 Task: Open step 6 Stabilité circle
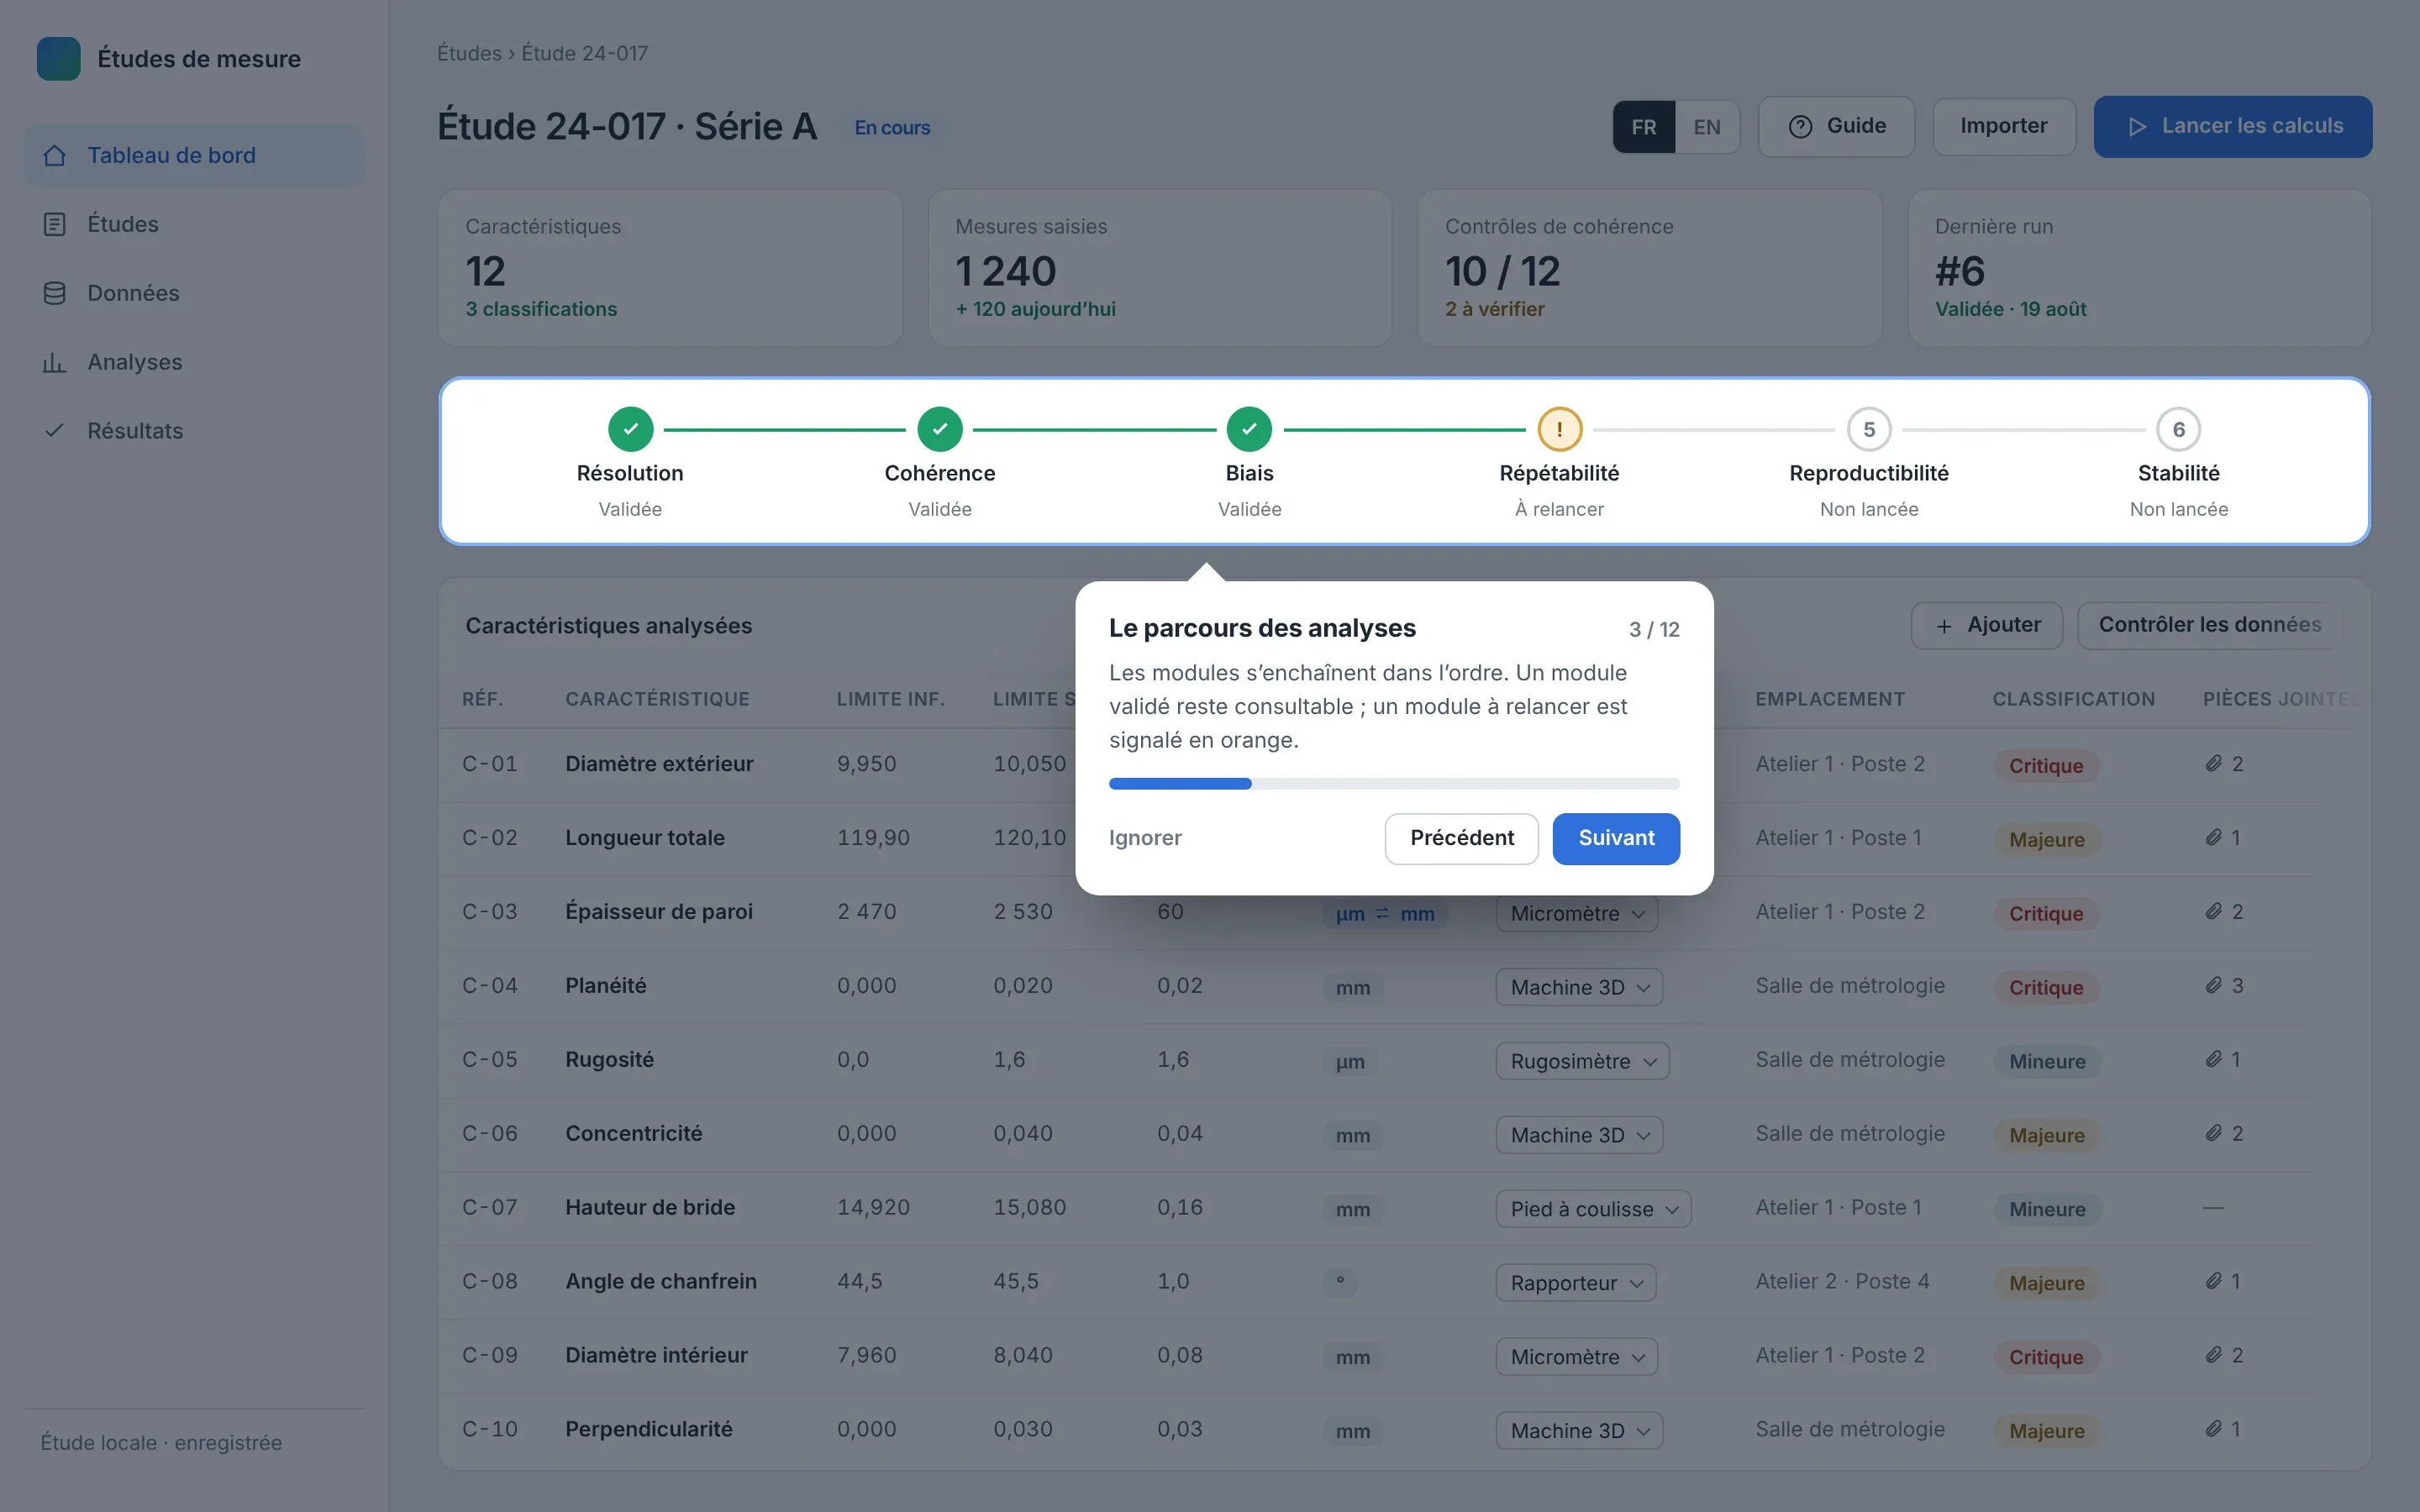click(2178, 429)
